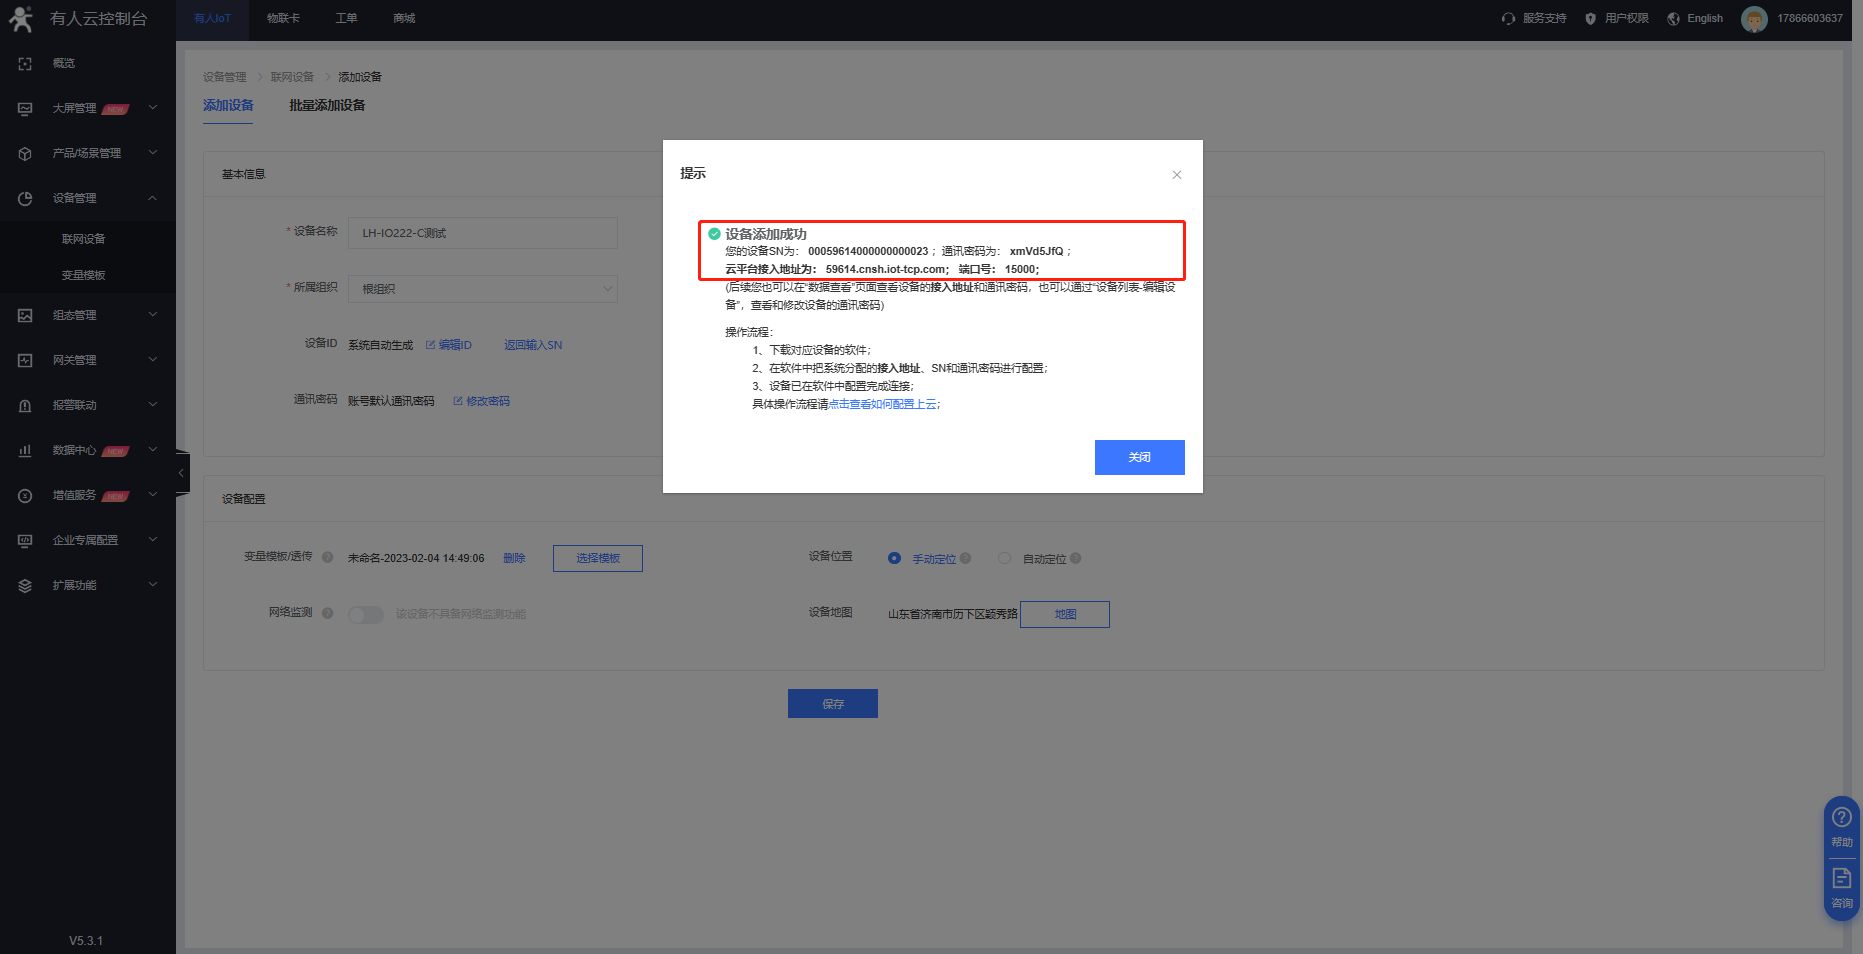Click the blue 关闭 dialog button
Image resolution: width=1863 pixels, height=954 pixels.
[1139, 457]
